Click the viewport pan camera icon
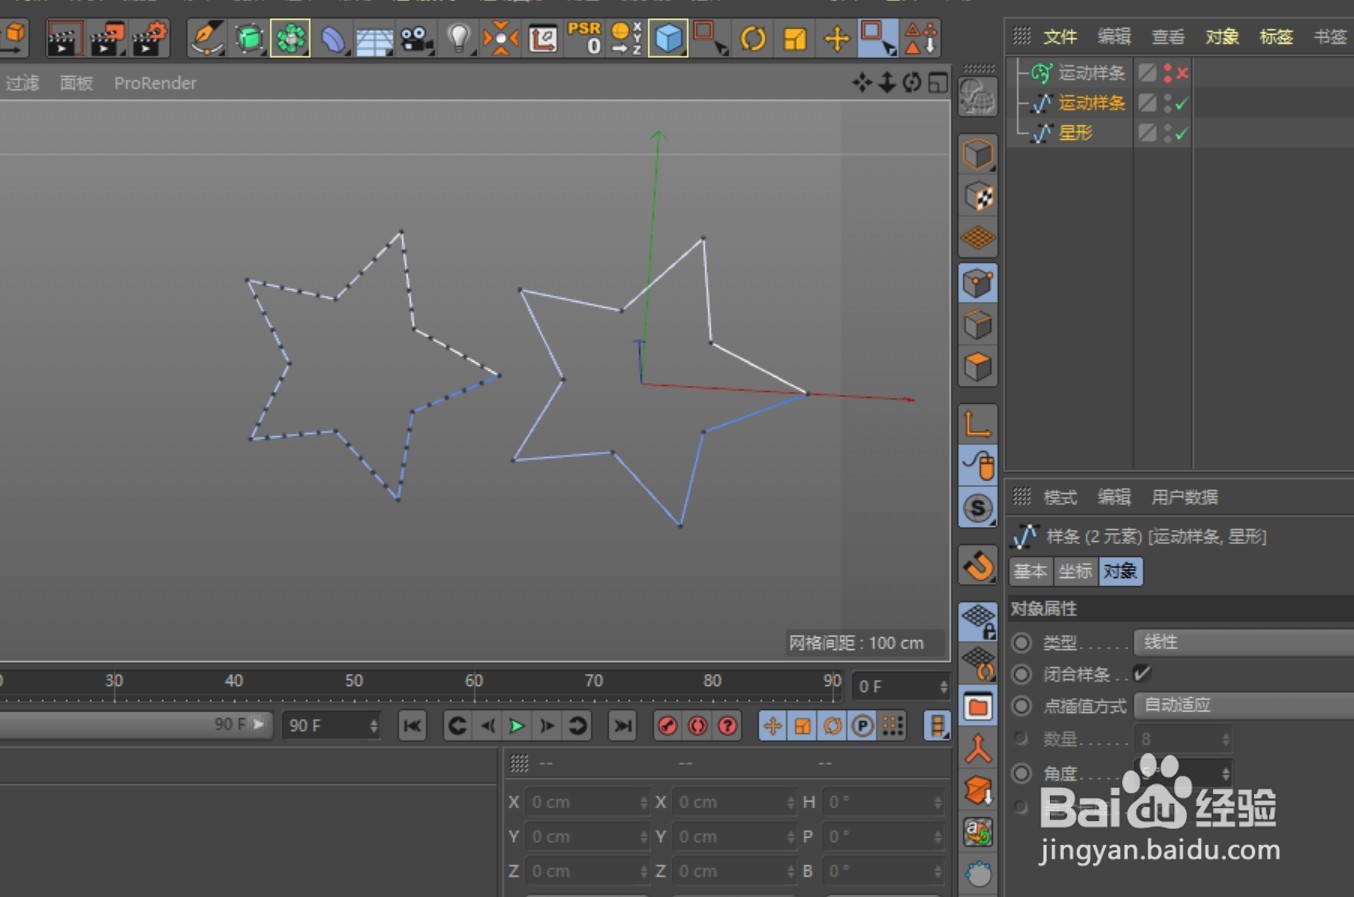This screenshot has height=897, width=1354. click(862, 83)
